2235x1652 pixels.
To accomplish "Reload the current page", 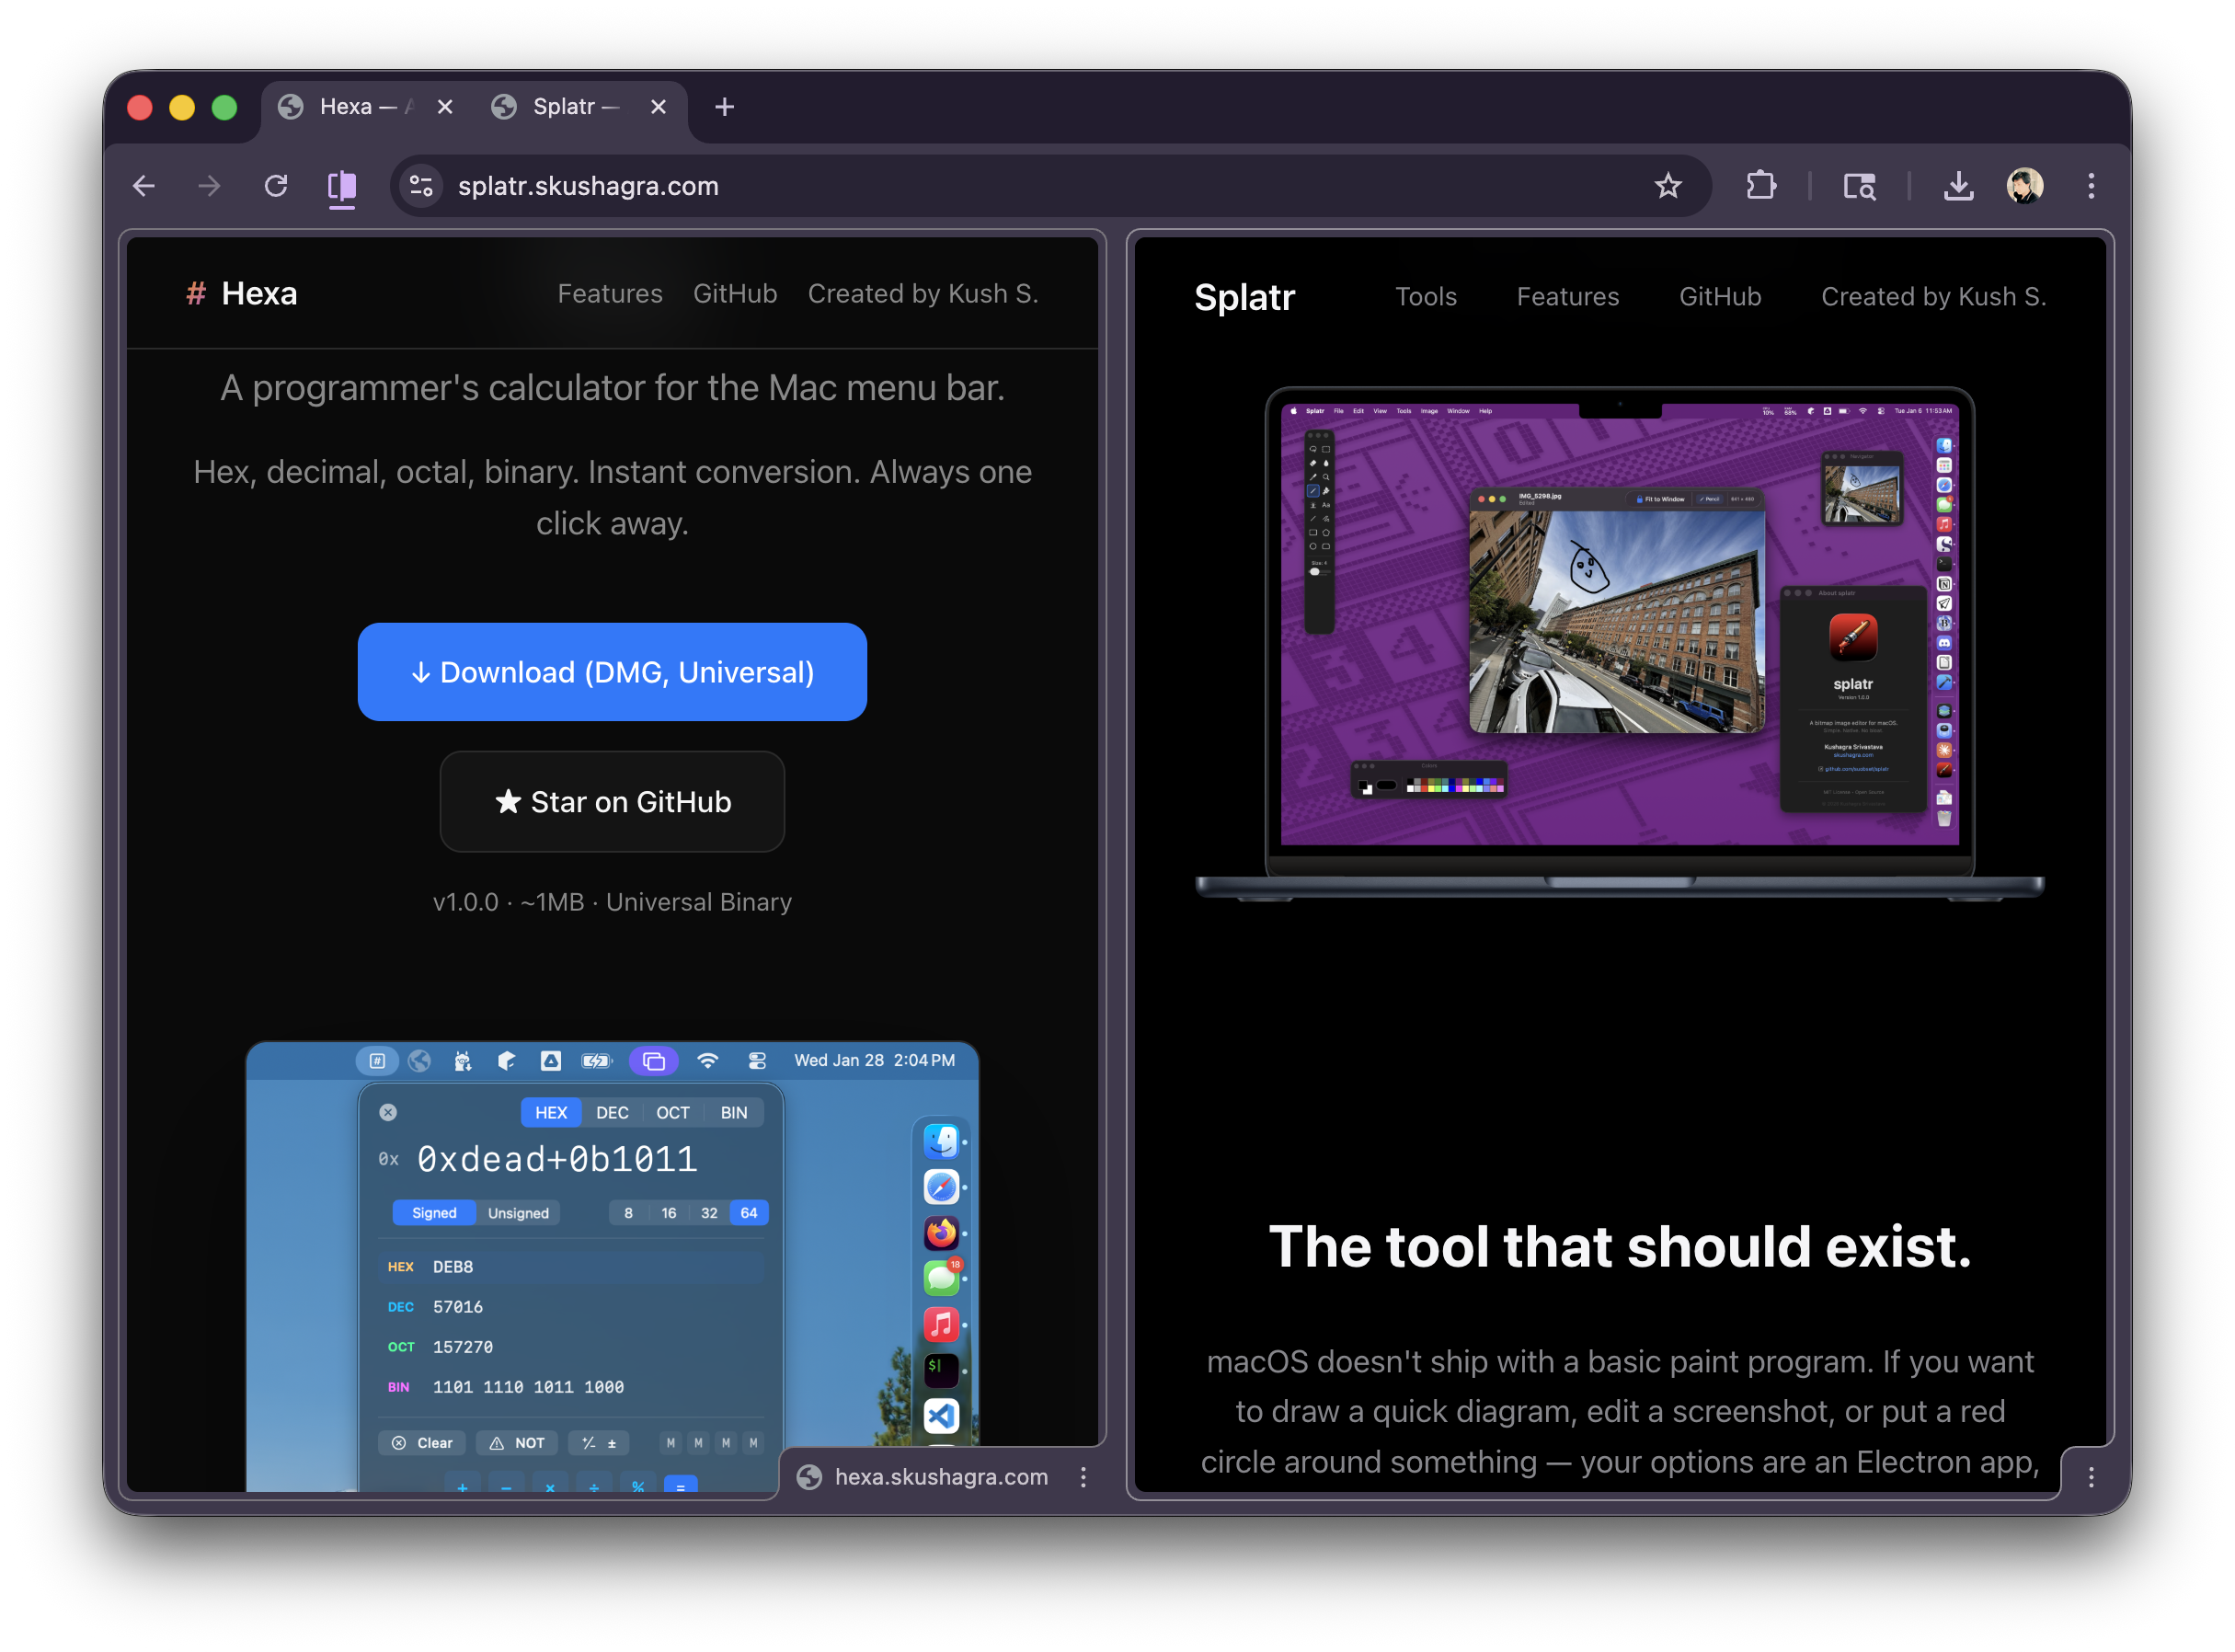I will pyautogui.click(x=277, y=186).
